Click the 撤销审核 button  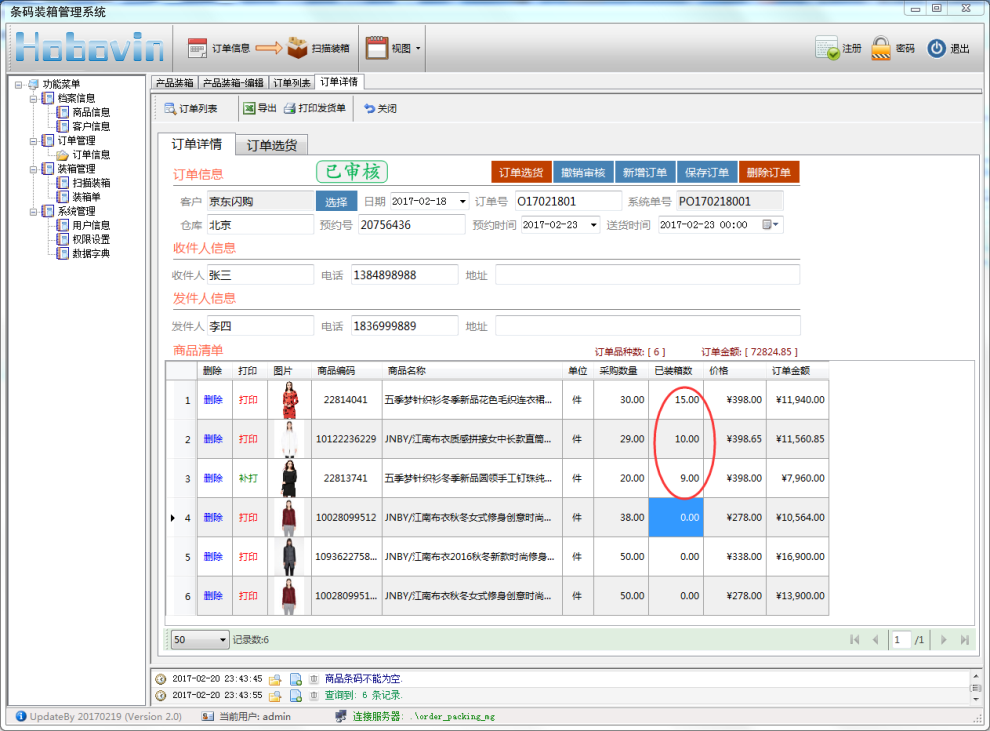tap(581, 172)
